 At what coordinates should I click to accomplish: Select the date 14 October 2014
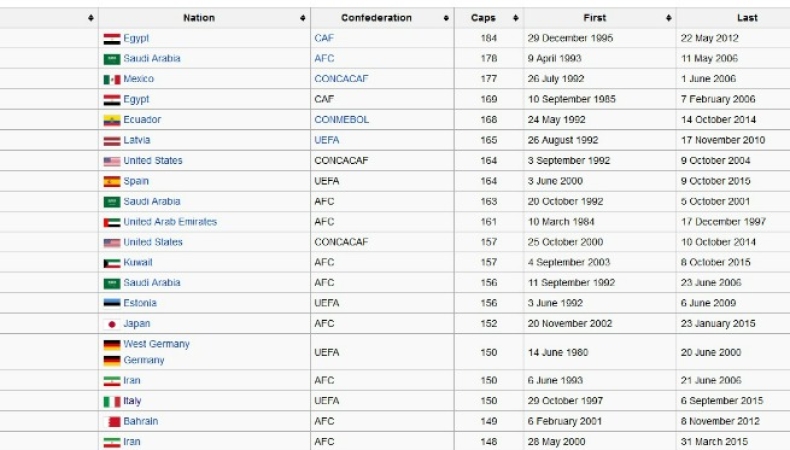coord(718,119)
